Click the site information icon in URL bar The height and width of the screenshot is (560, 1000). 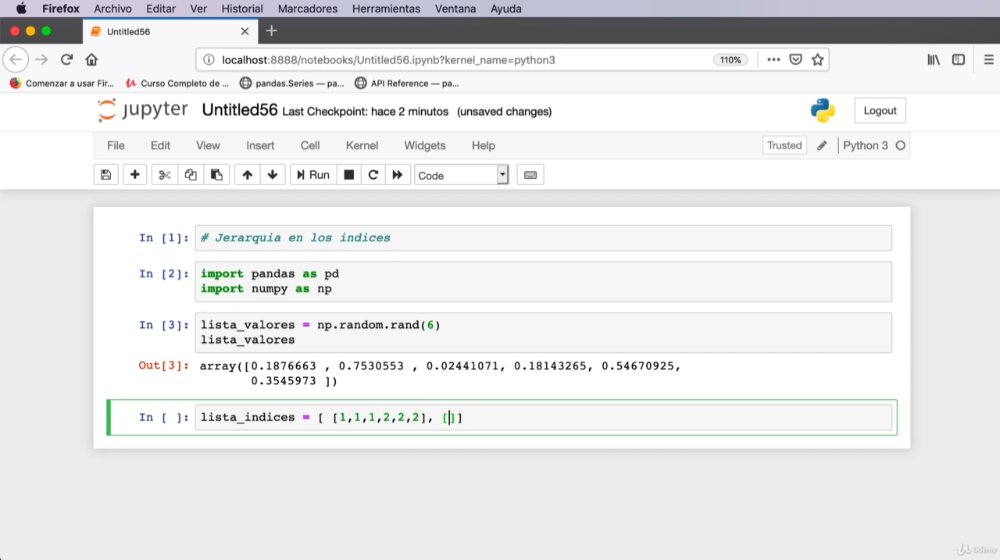(209, 59)
